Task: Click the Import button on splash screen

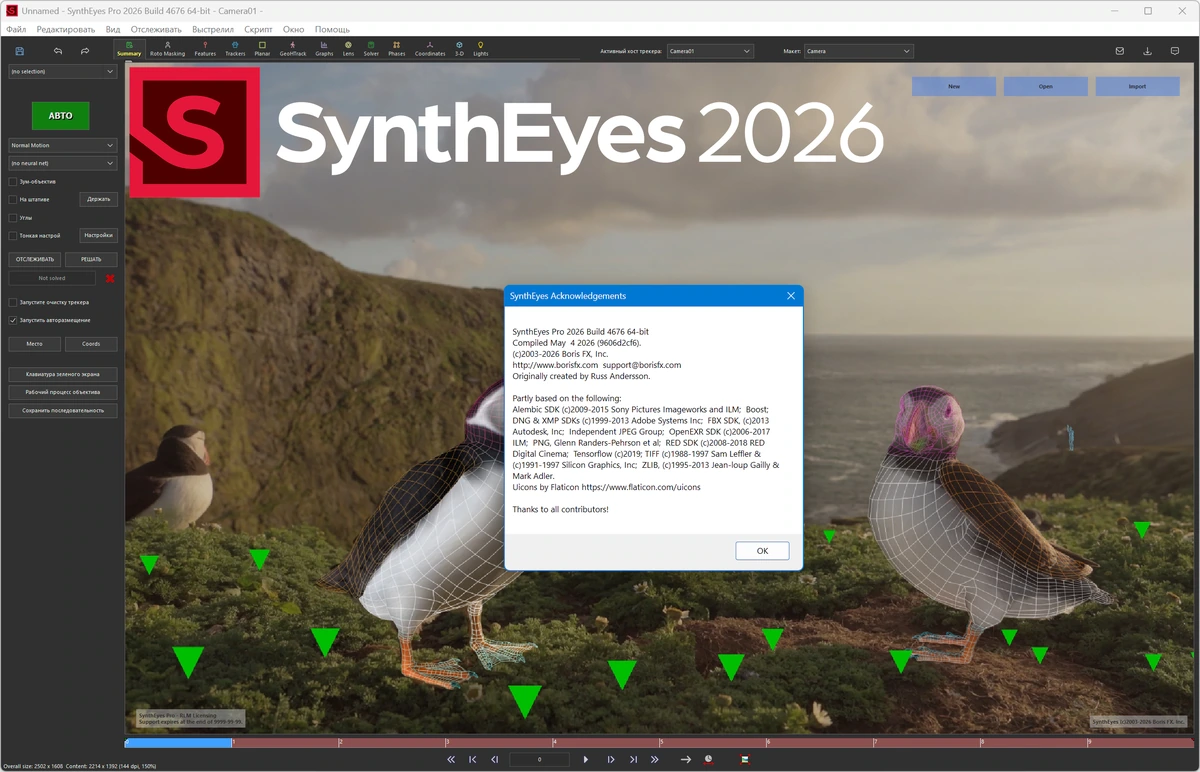Action: pyautogui.click(x=1137, y=87)
